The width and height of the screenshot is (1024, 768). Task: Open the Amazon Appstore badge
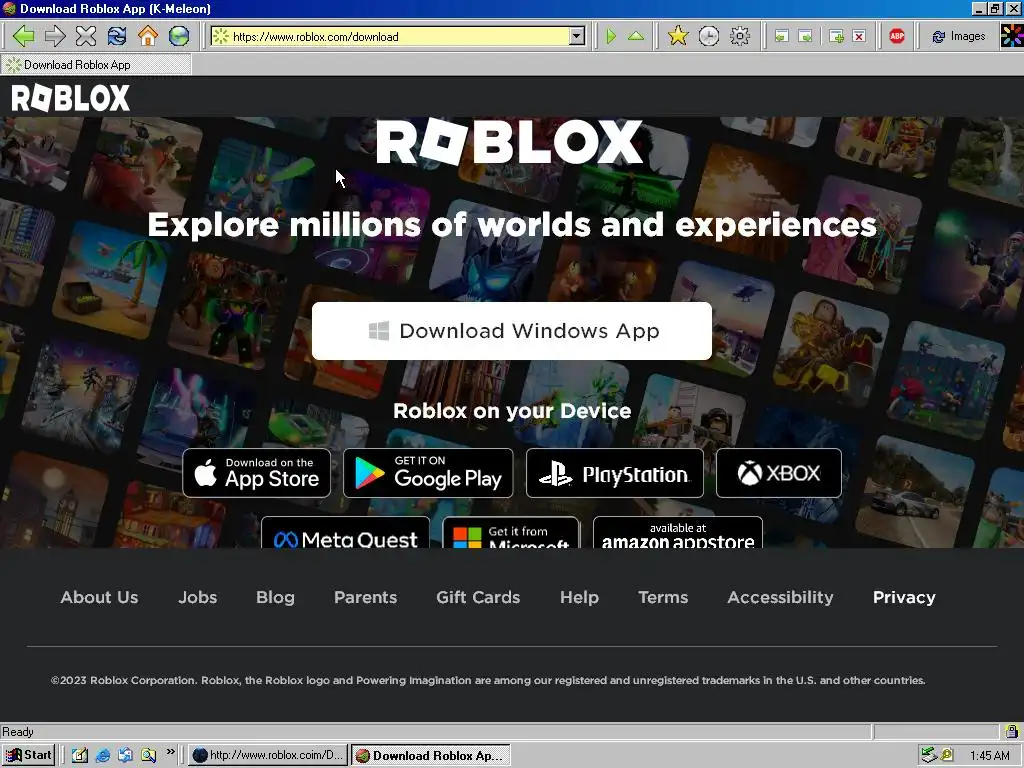pos(678,533)
